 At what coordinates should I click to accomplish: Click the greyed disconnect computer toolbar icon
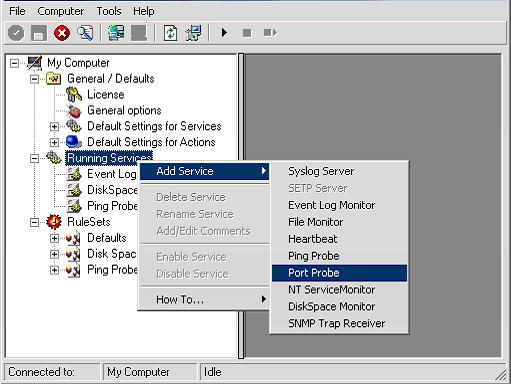(x=139, y=33)
